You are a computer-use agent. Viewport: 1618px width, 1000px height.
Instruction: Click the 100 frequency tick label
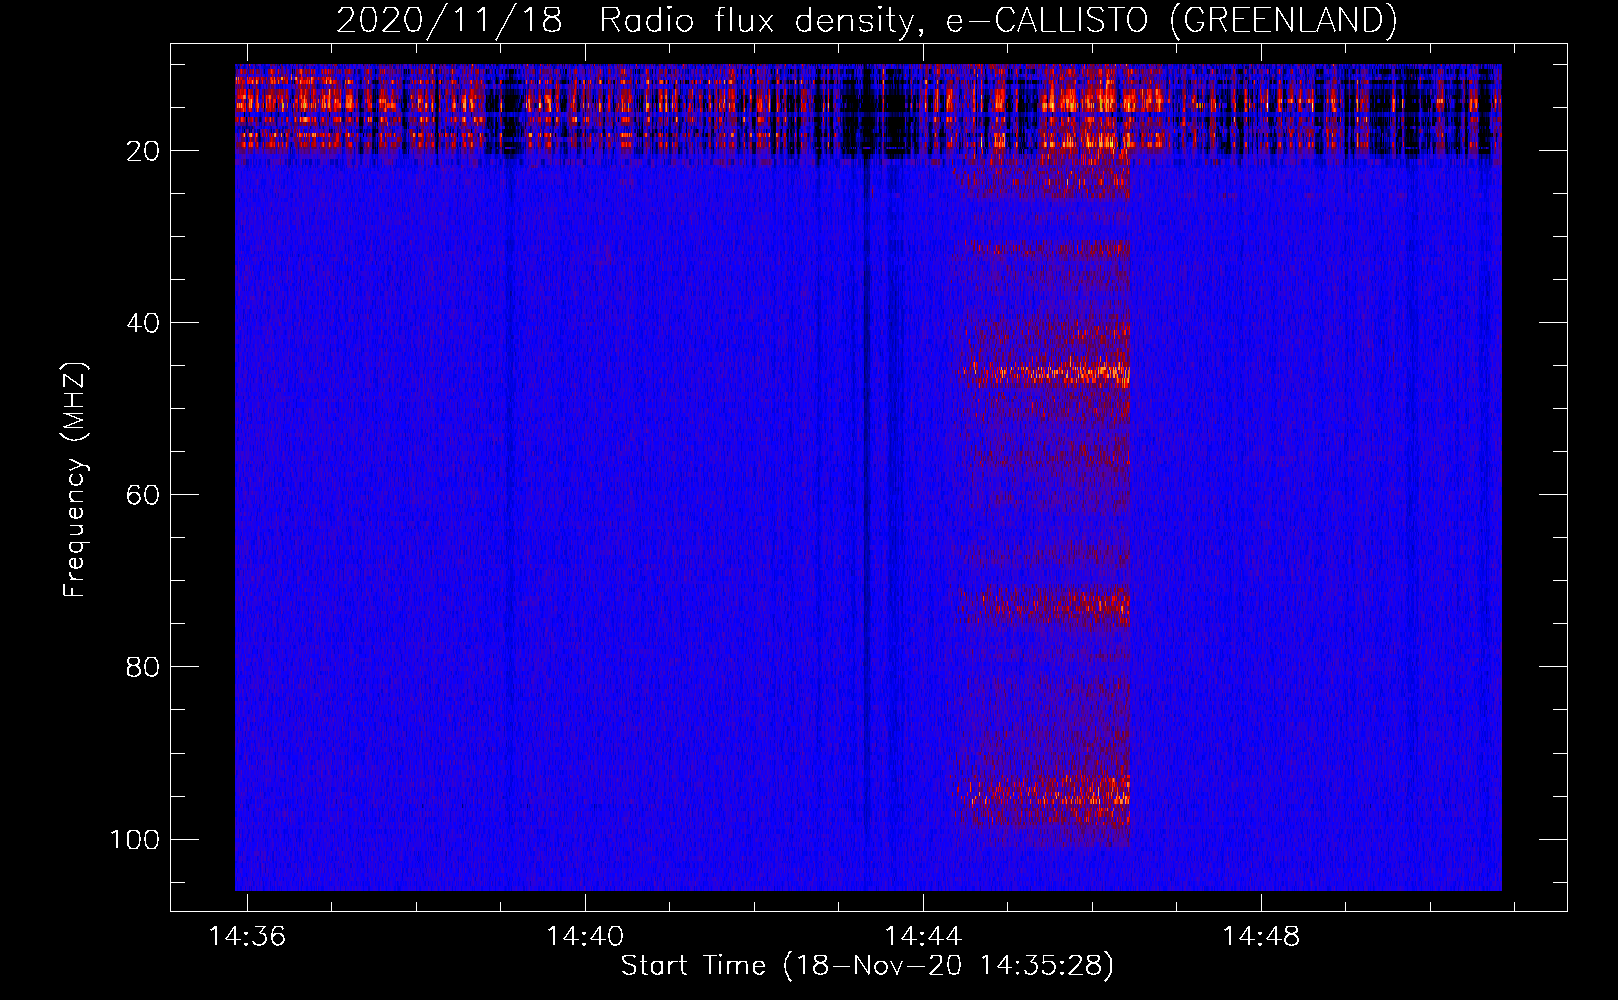point(135,839)
